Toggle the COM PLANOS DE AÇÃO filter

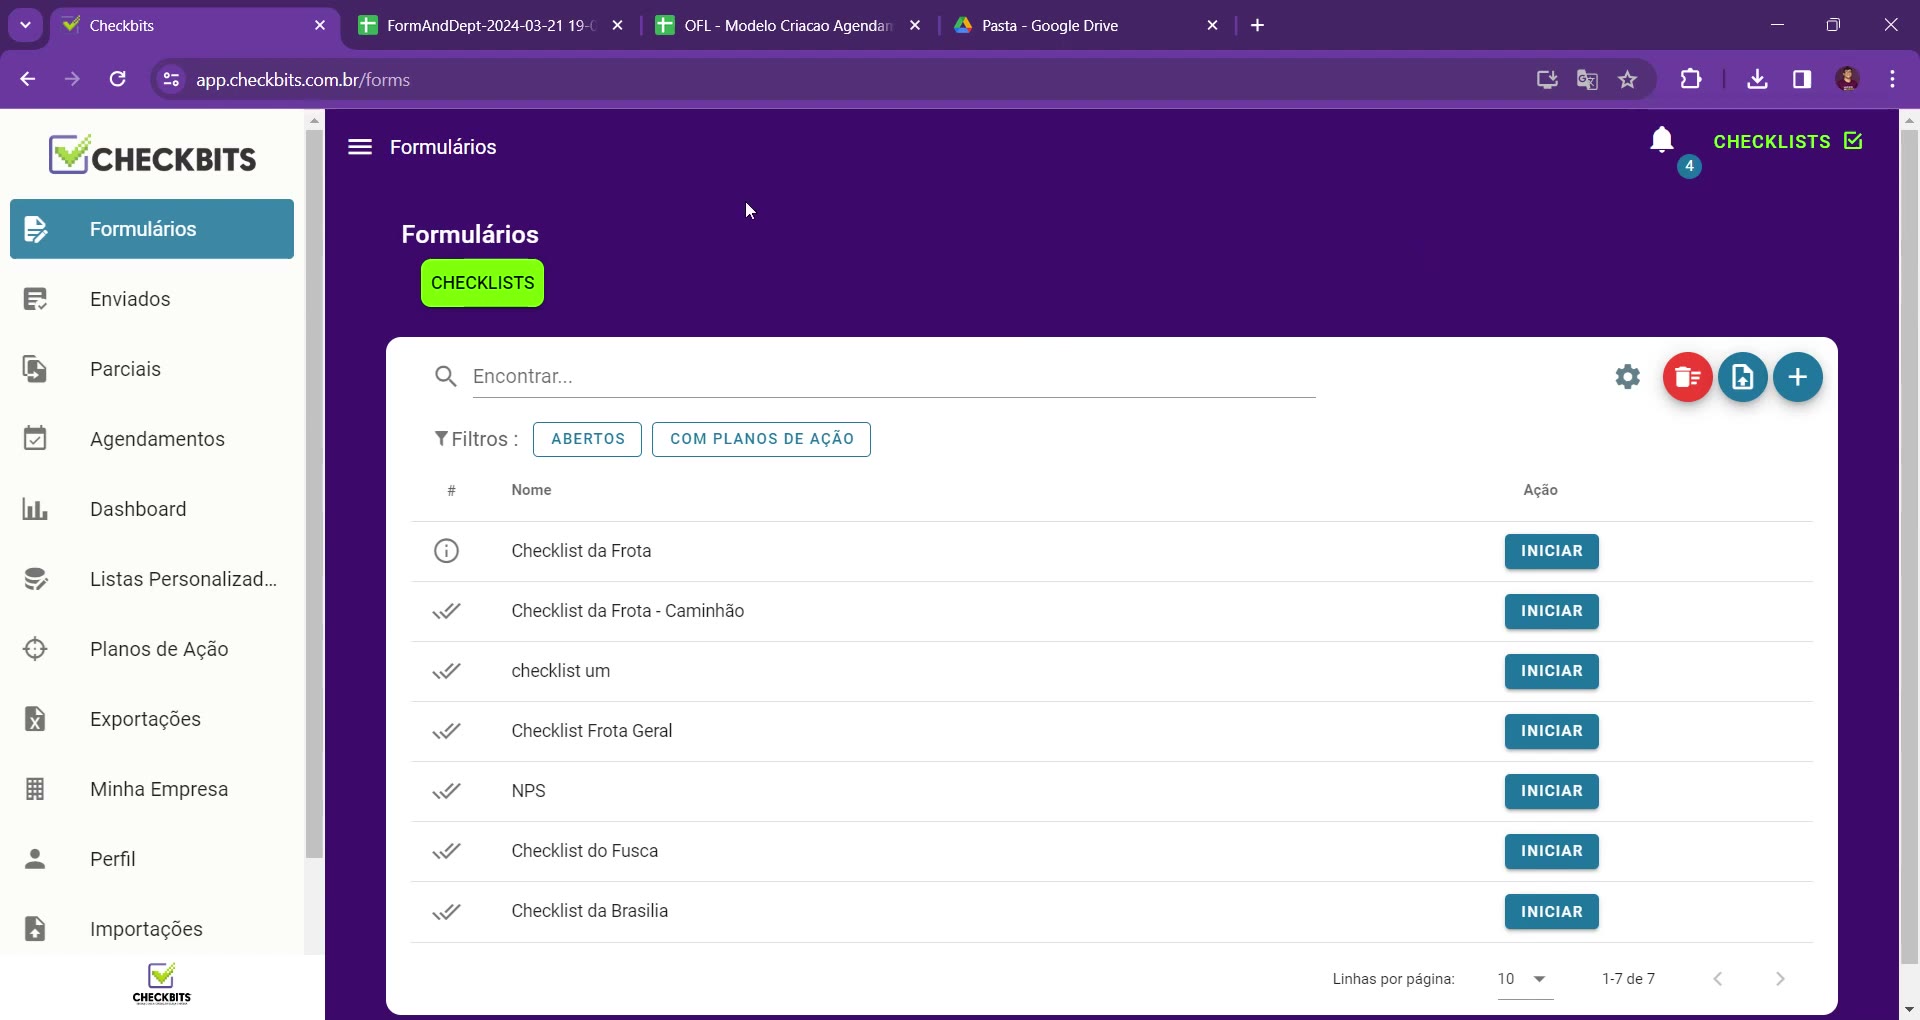(x=762, y=439)
